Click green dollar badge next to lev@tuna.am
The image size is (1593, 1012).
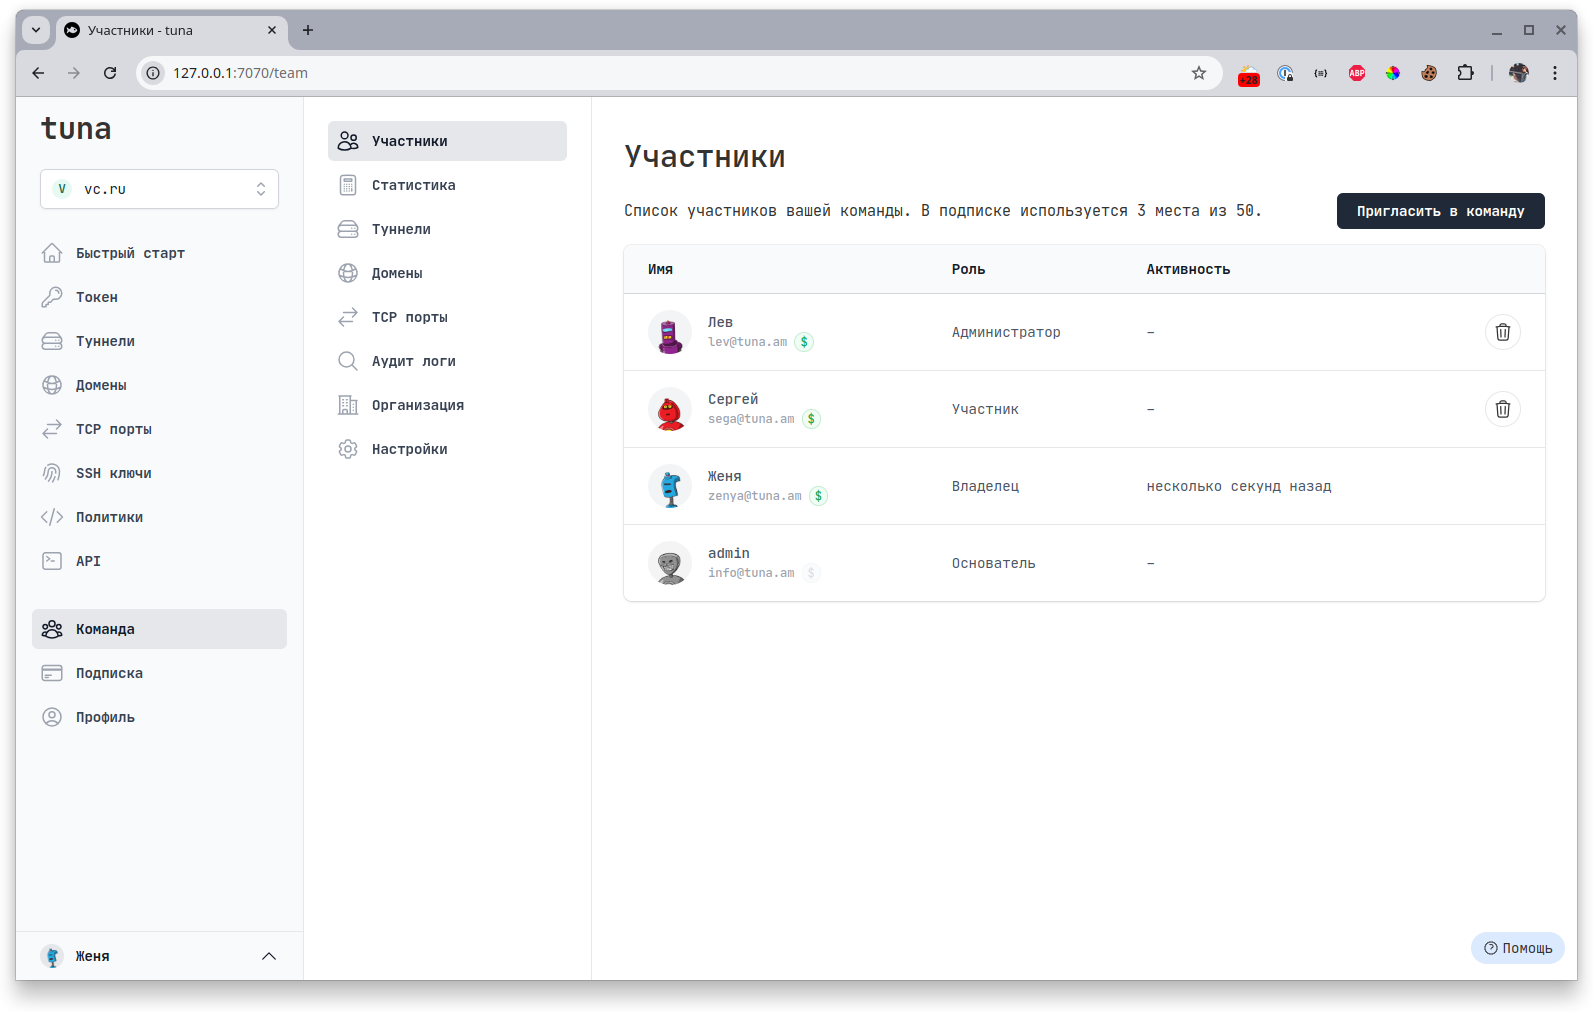[x=804, y=342]
